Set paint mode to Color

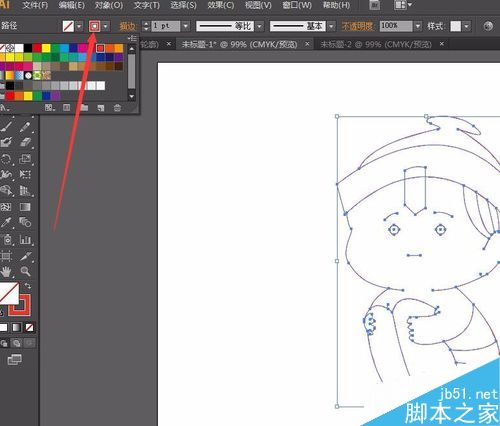[4, 328]
